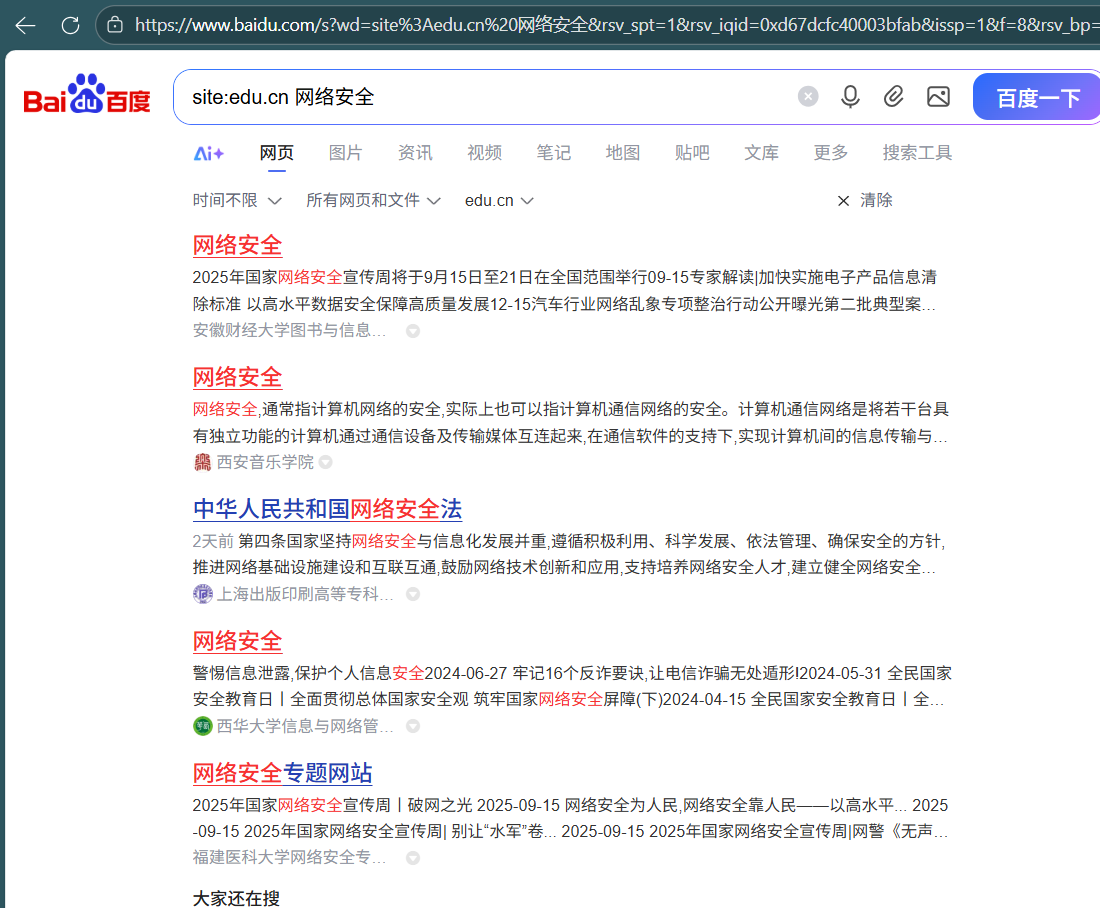Open 搜索工具 options

[x=917, y=153]
